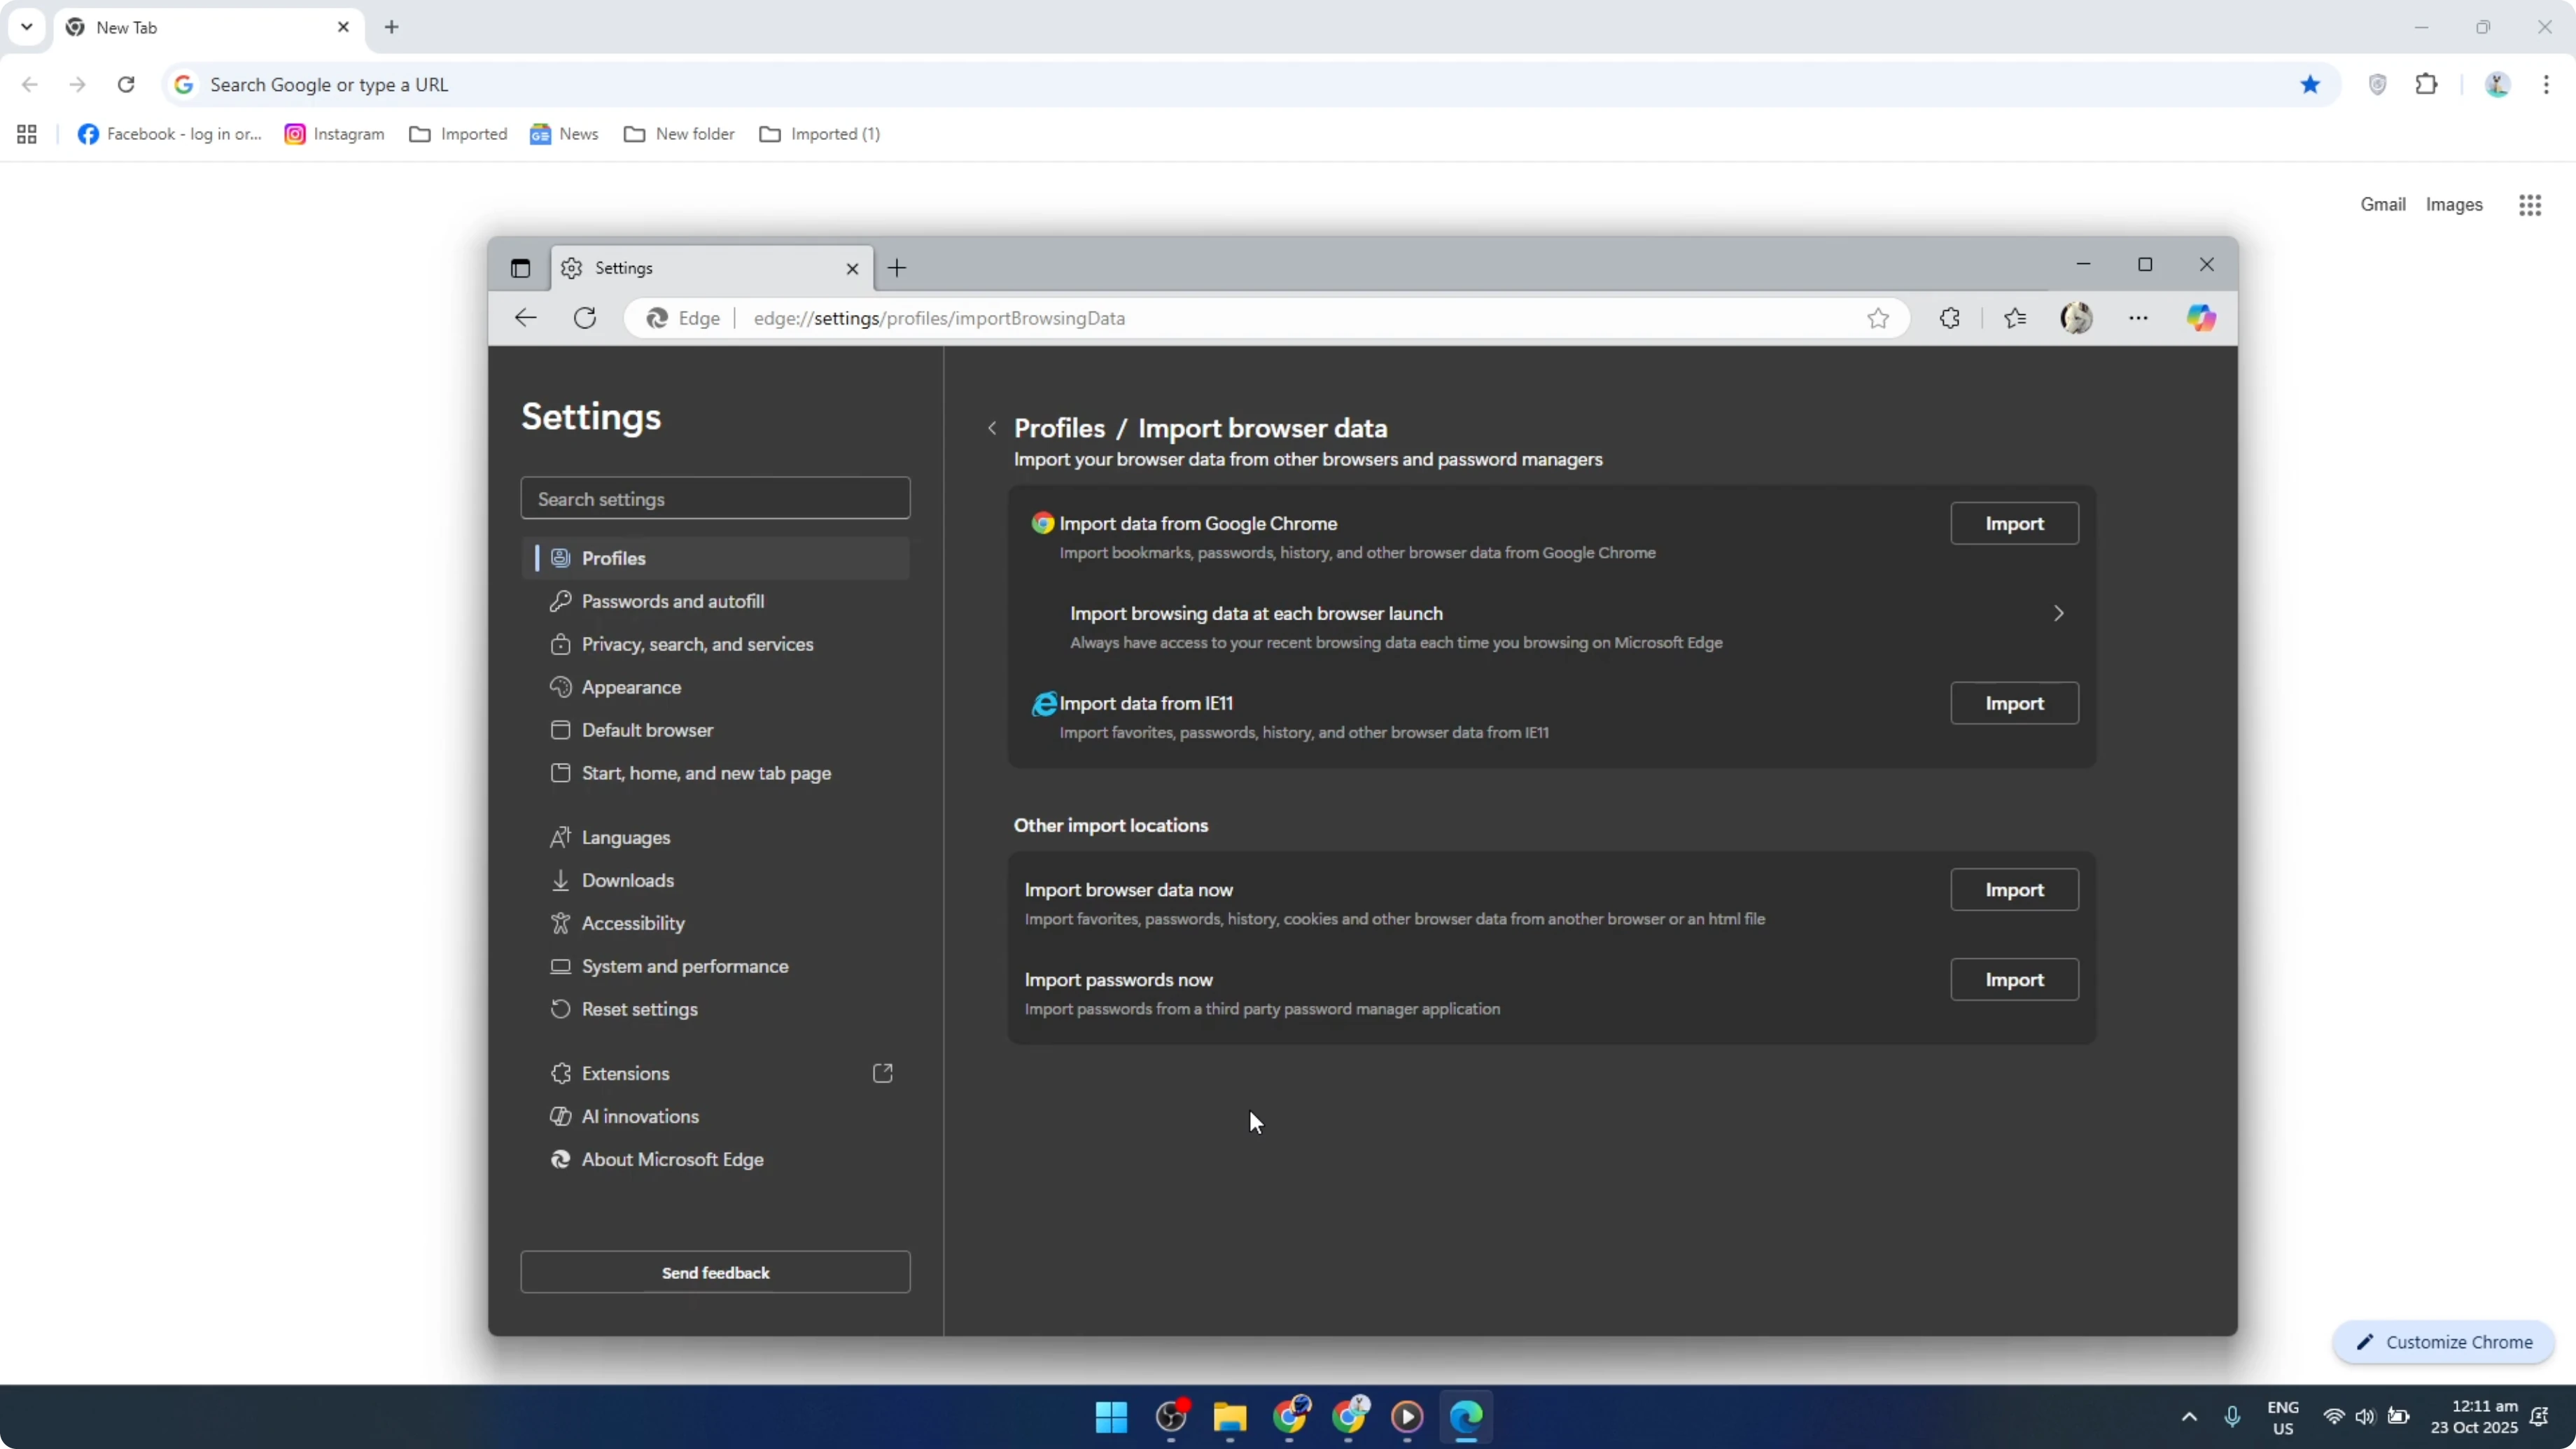Open Edge extensions puzzle icon

click(x=1949, y=318)
